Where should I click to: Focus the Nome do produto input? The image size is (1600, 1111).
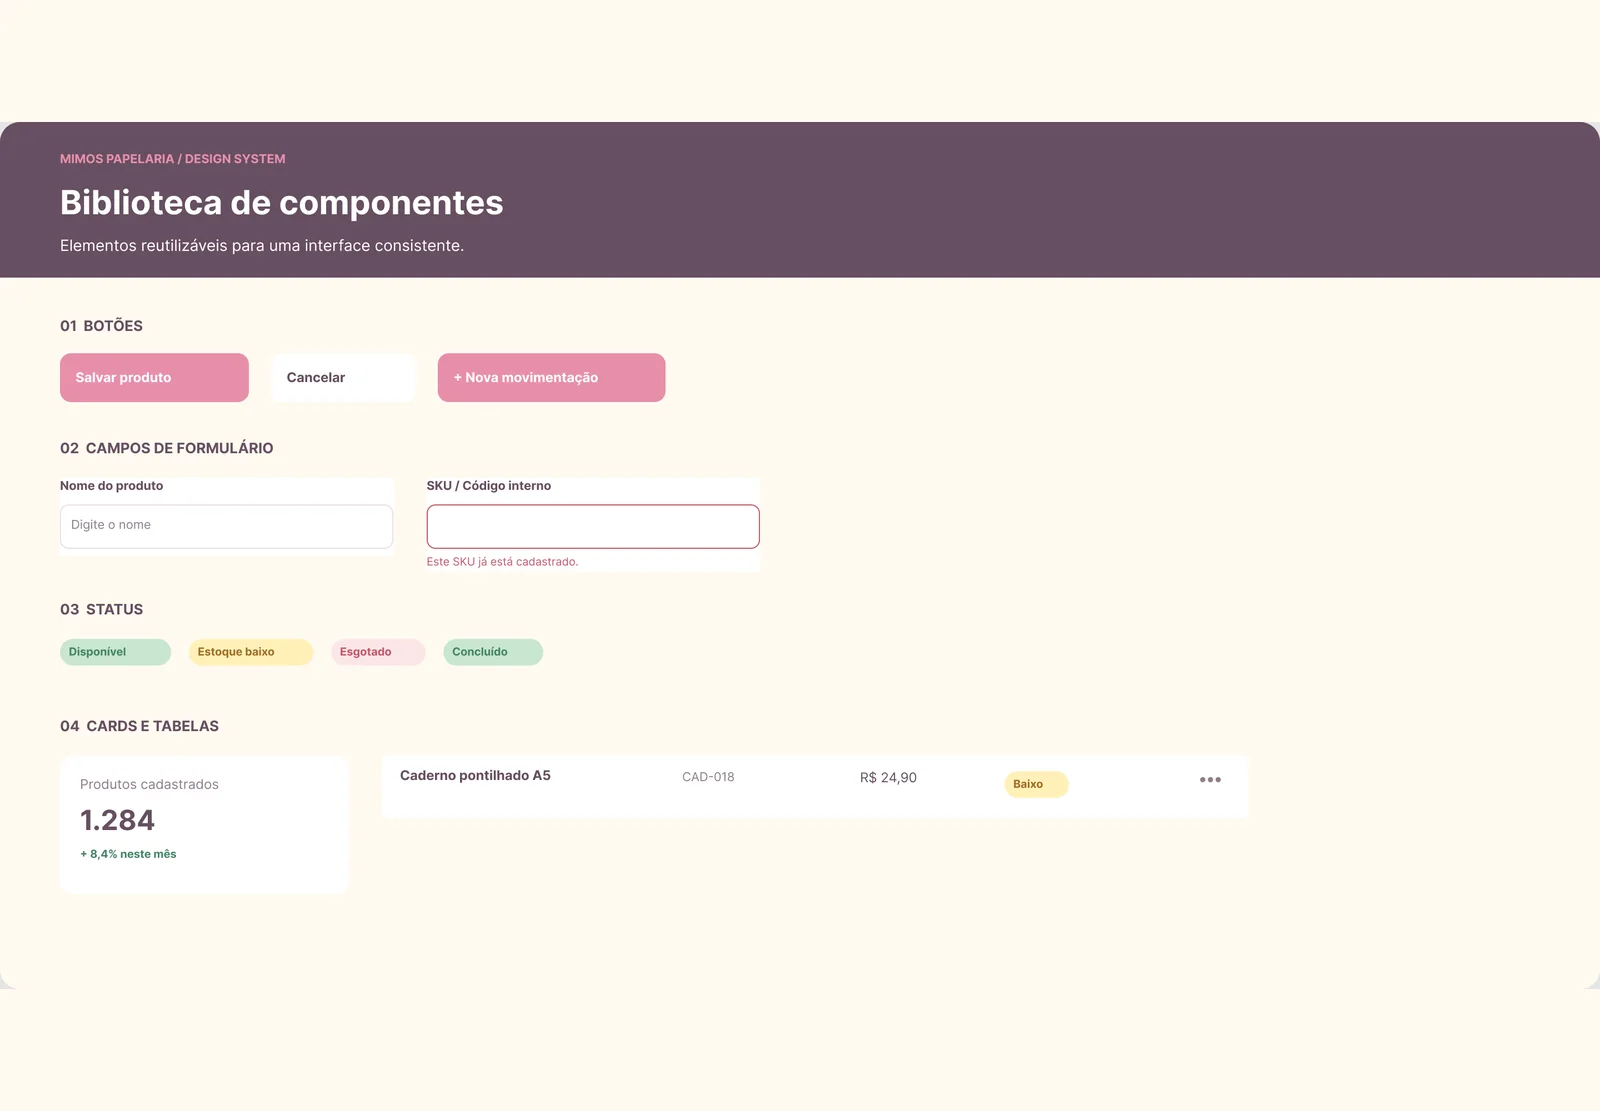tap(226, 526)
